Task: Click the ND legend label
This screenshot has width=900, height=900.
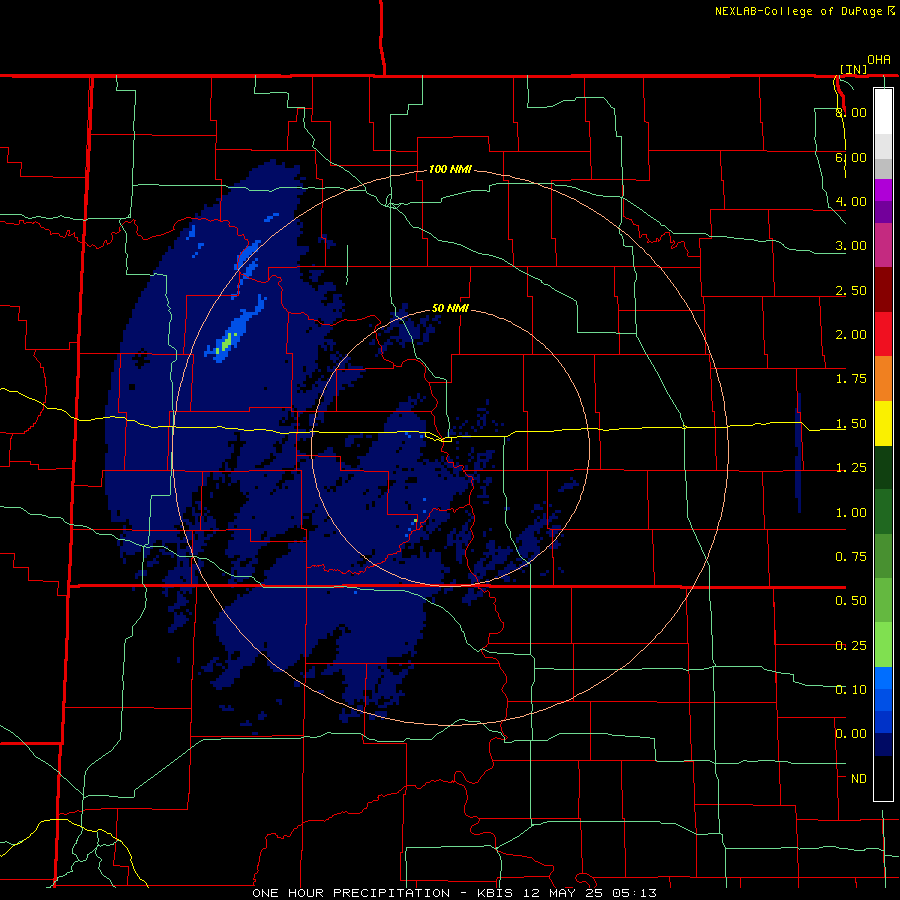Action: (859, 779)
